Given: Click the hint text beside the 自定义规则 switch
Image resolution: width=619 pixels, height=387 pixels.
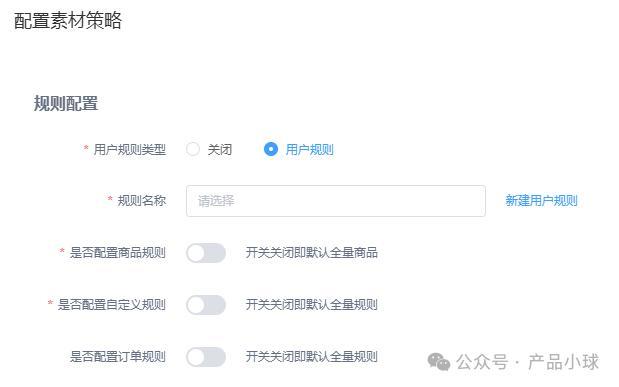Looking at the screenshot, I should (311, 305).
